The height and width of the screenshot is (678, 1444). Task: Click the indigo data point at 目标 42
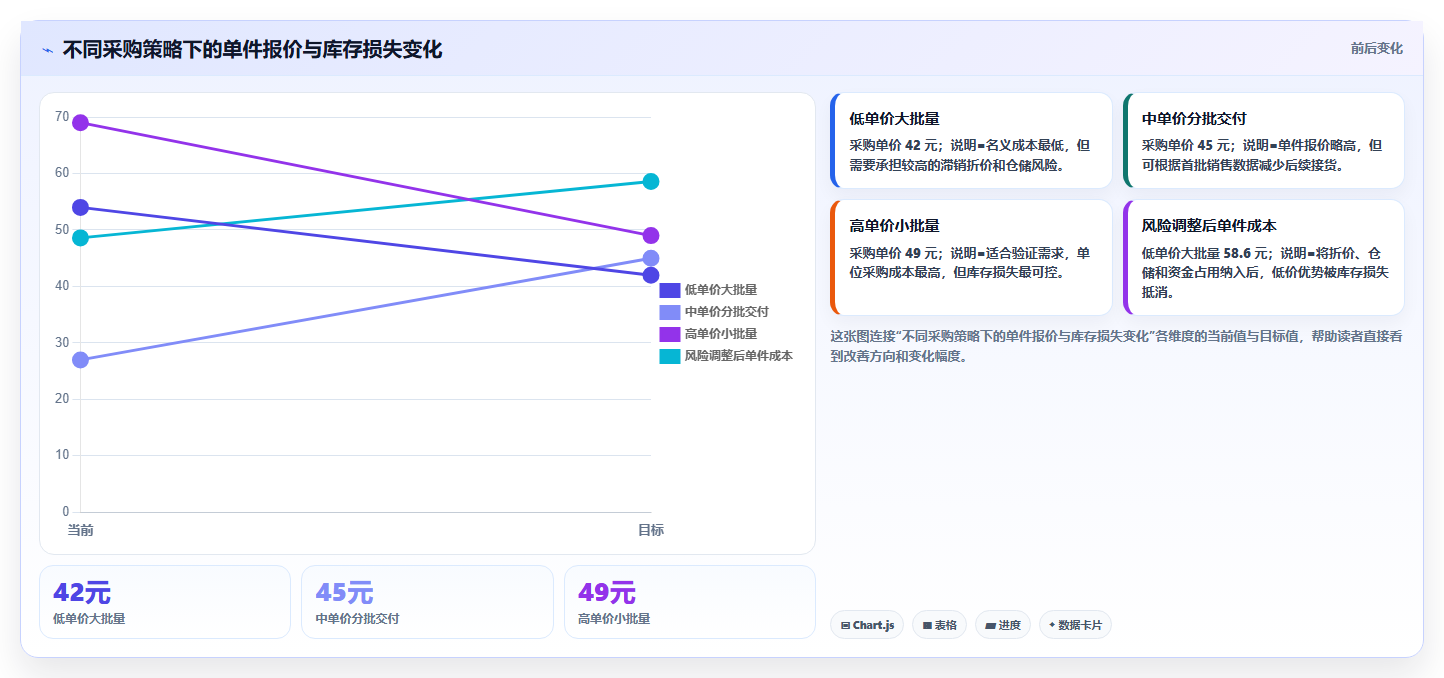651,275
